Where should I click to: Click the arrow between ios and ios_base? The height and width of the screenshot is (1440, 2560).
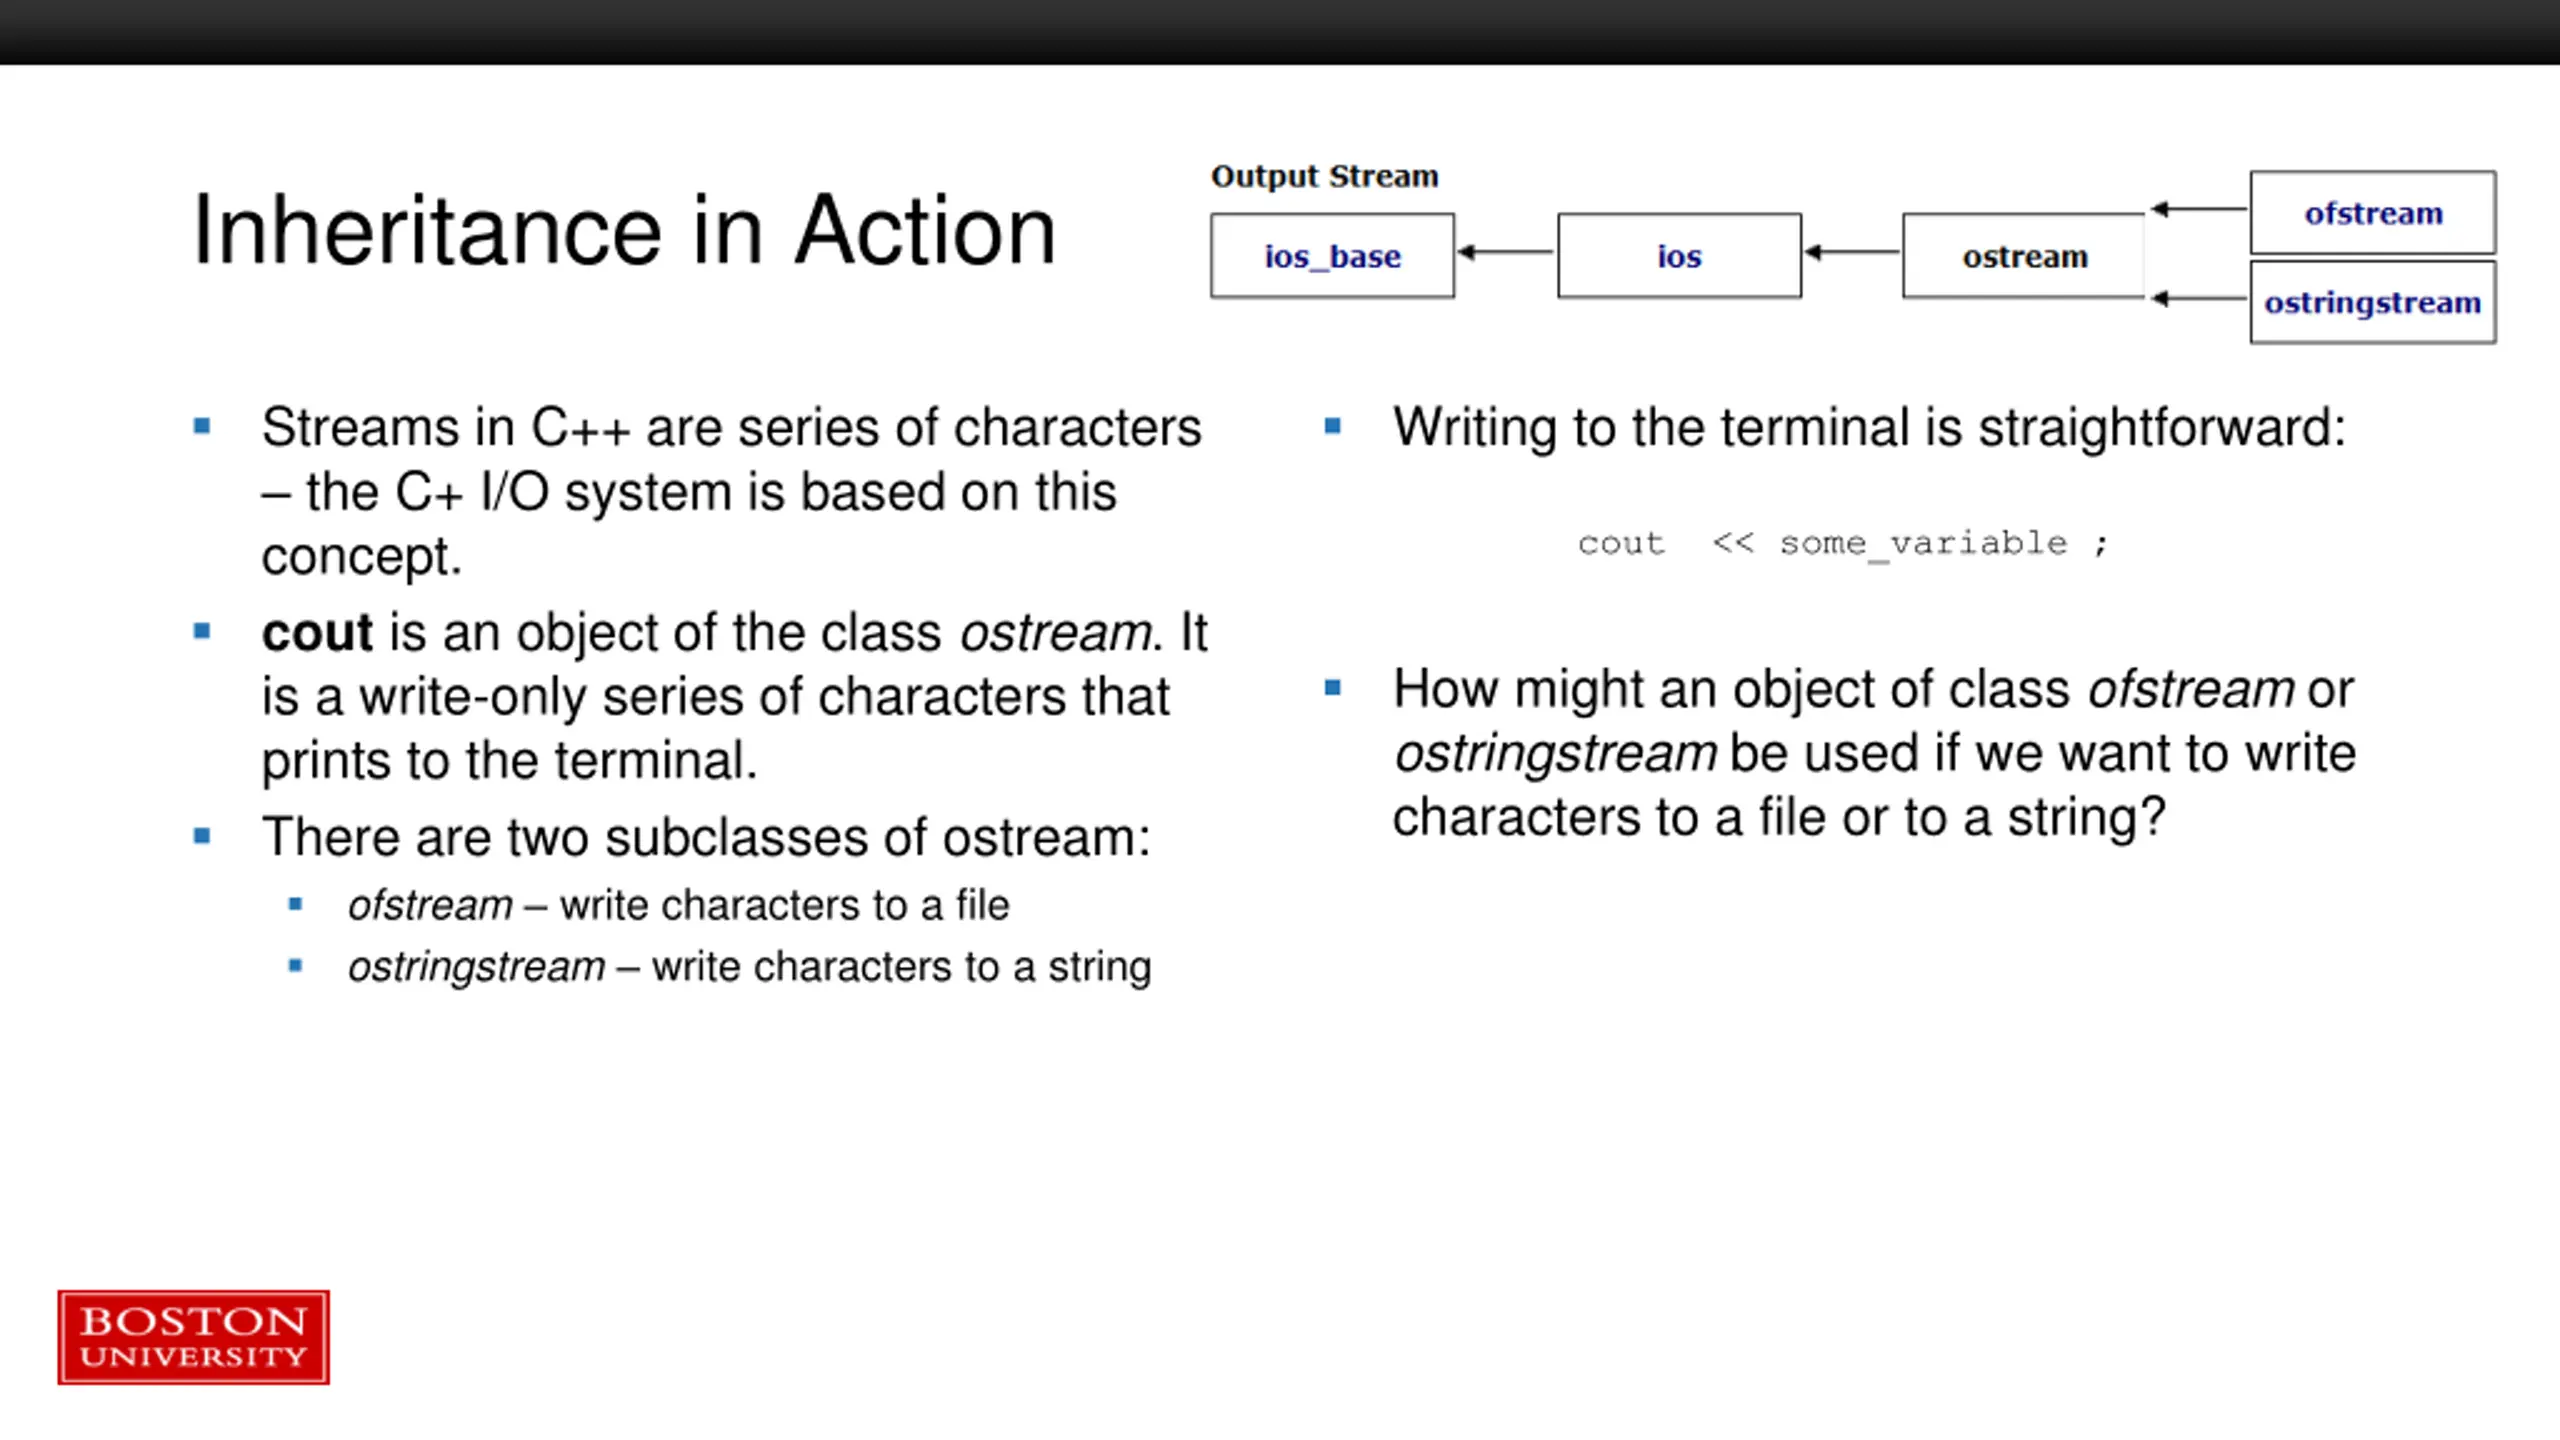point(1506,252)
